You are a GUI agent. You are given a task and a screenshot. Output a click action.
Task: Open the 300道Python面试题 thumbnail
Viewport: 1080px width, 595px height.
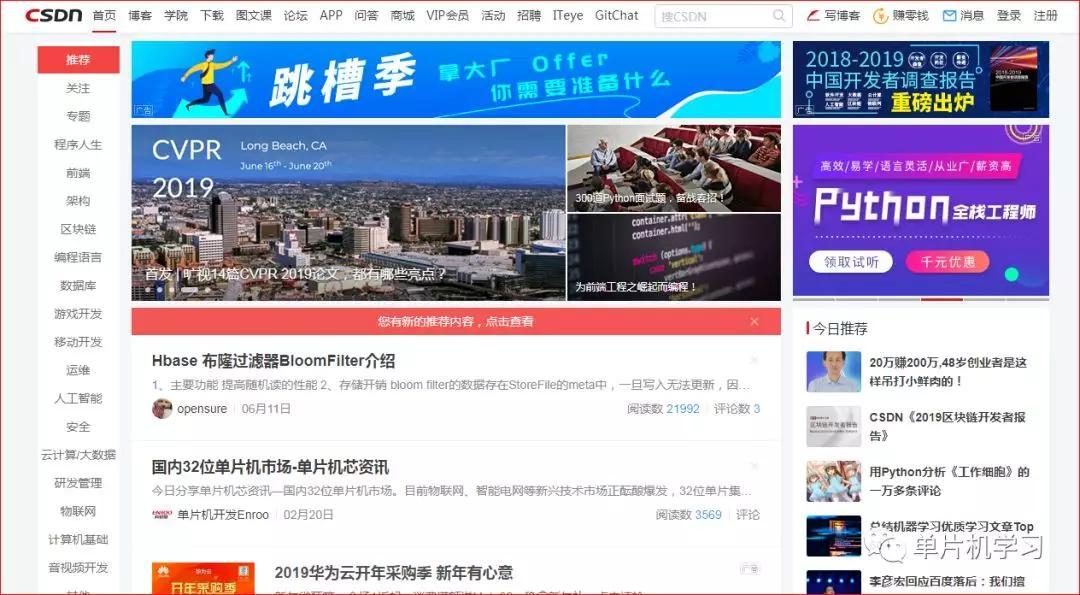pos(674,168)
